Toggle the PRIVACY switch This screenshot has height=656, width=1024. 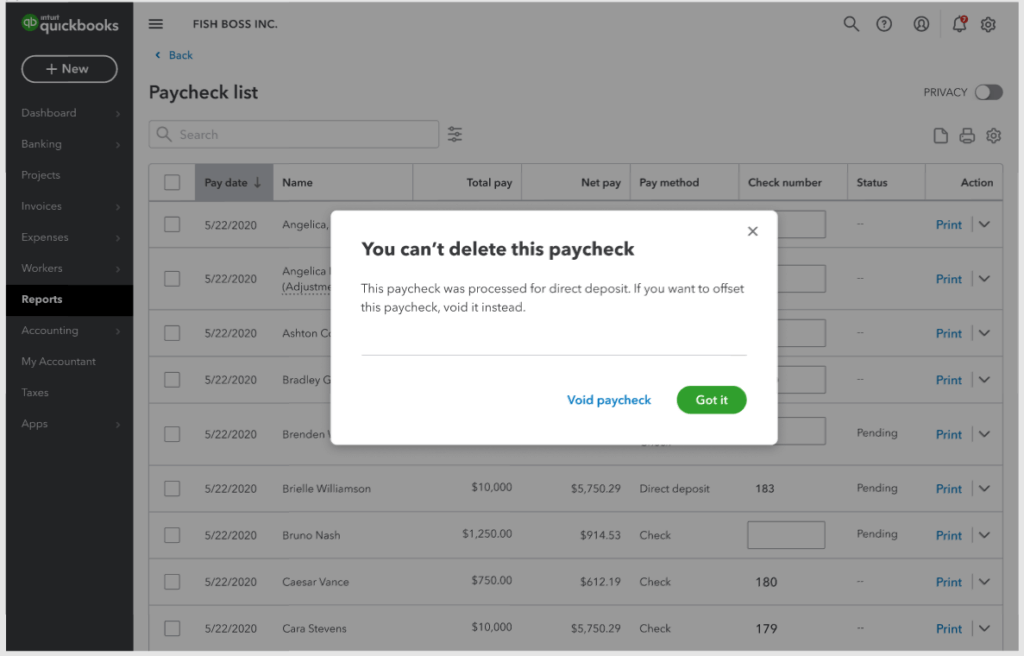(x=988, y=92)
